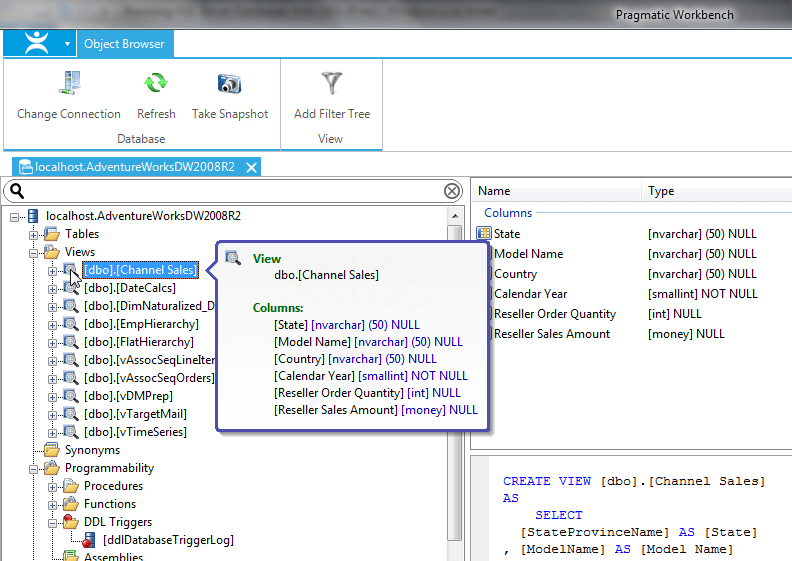The image size is (792, 561).
Task: Click the tree scrollbar up arrow
Action: pos(455,216)
